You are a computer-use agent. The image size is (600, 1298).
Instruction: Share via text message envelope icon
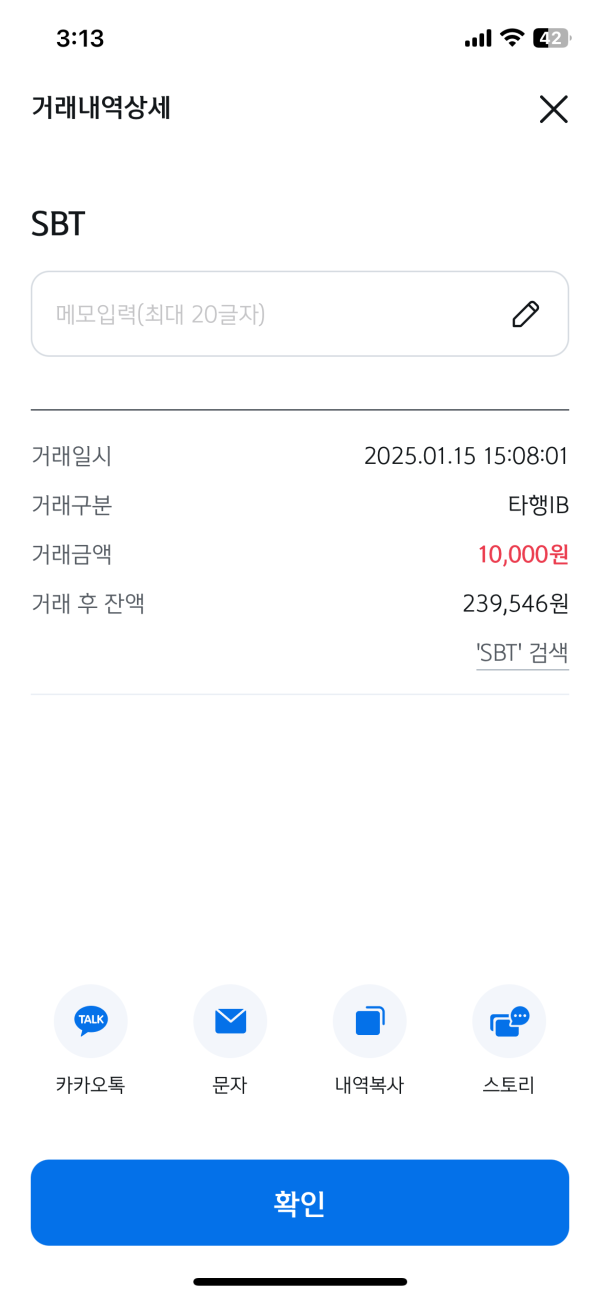(x=230, y=1021)
